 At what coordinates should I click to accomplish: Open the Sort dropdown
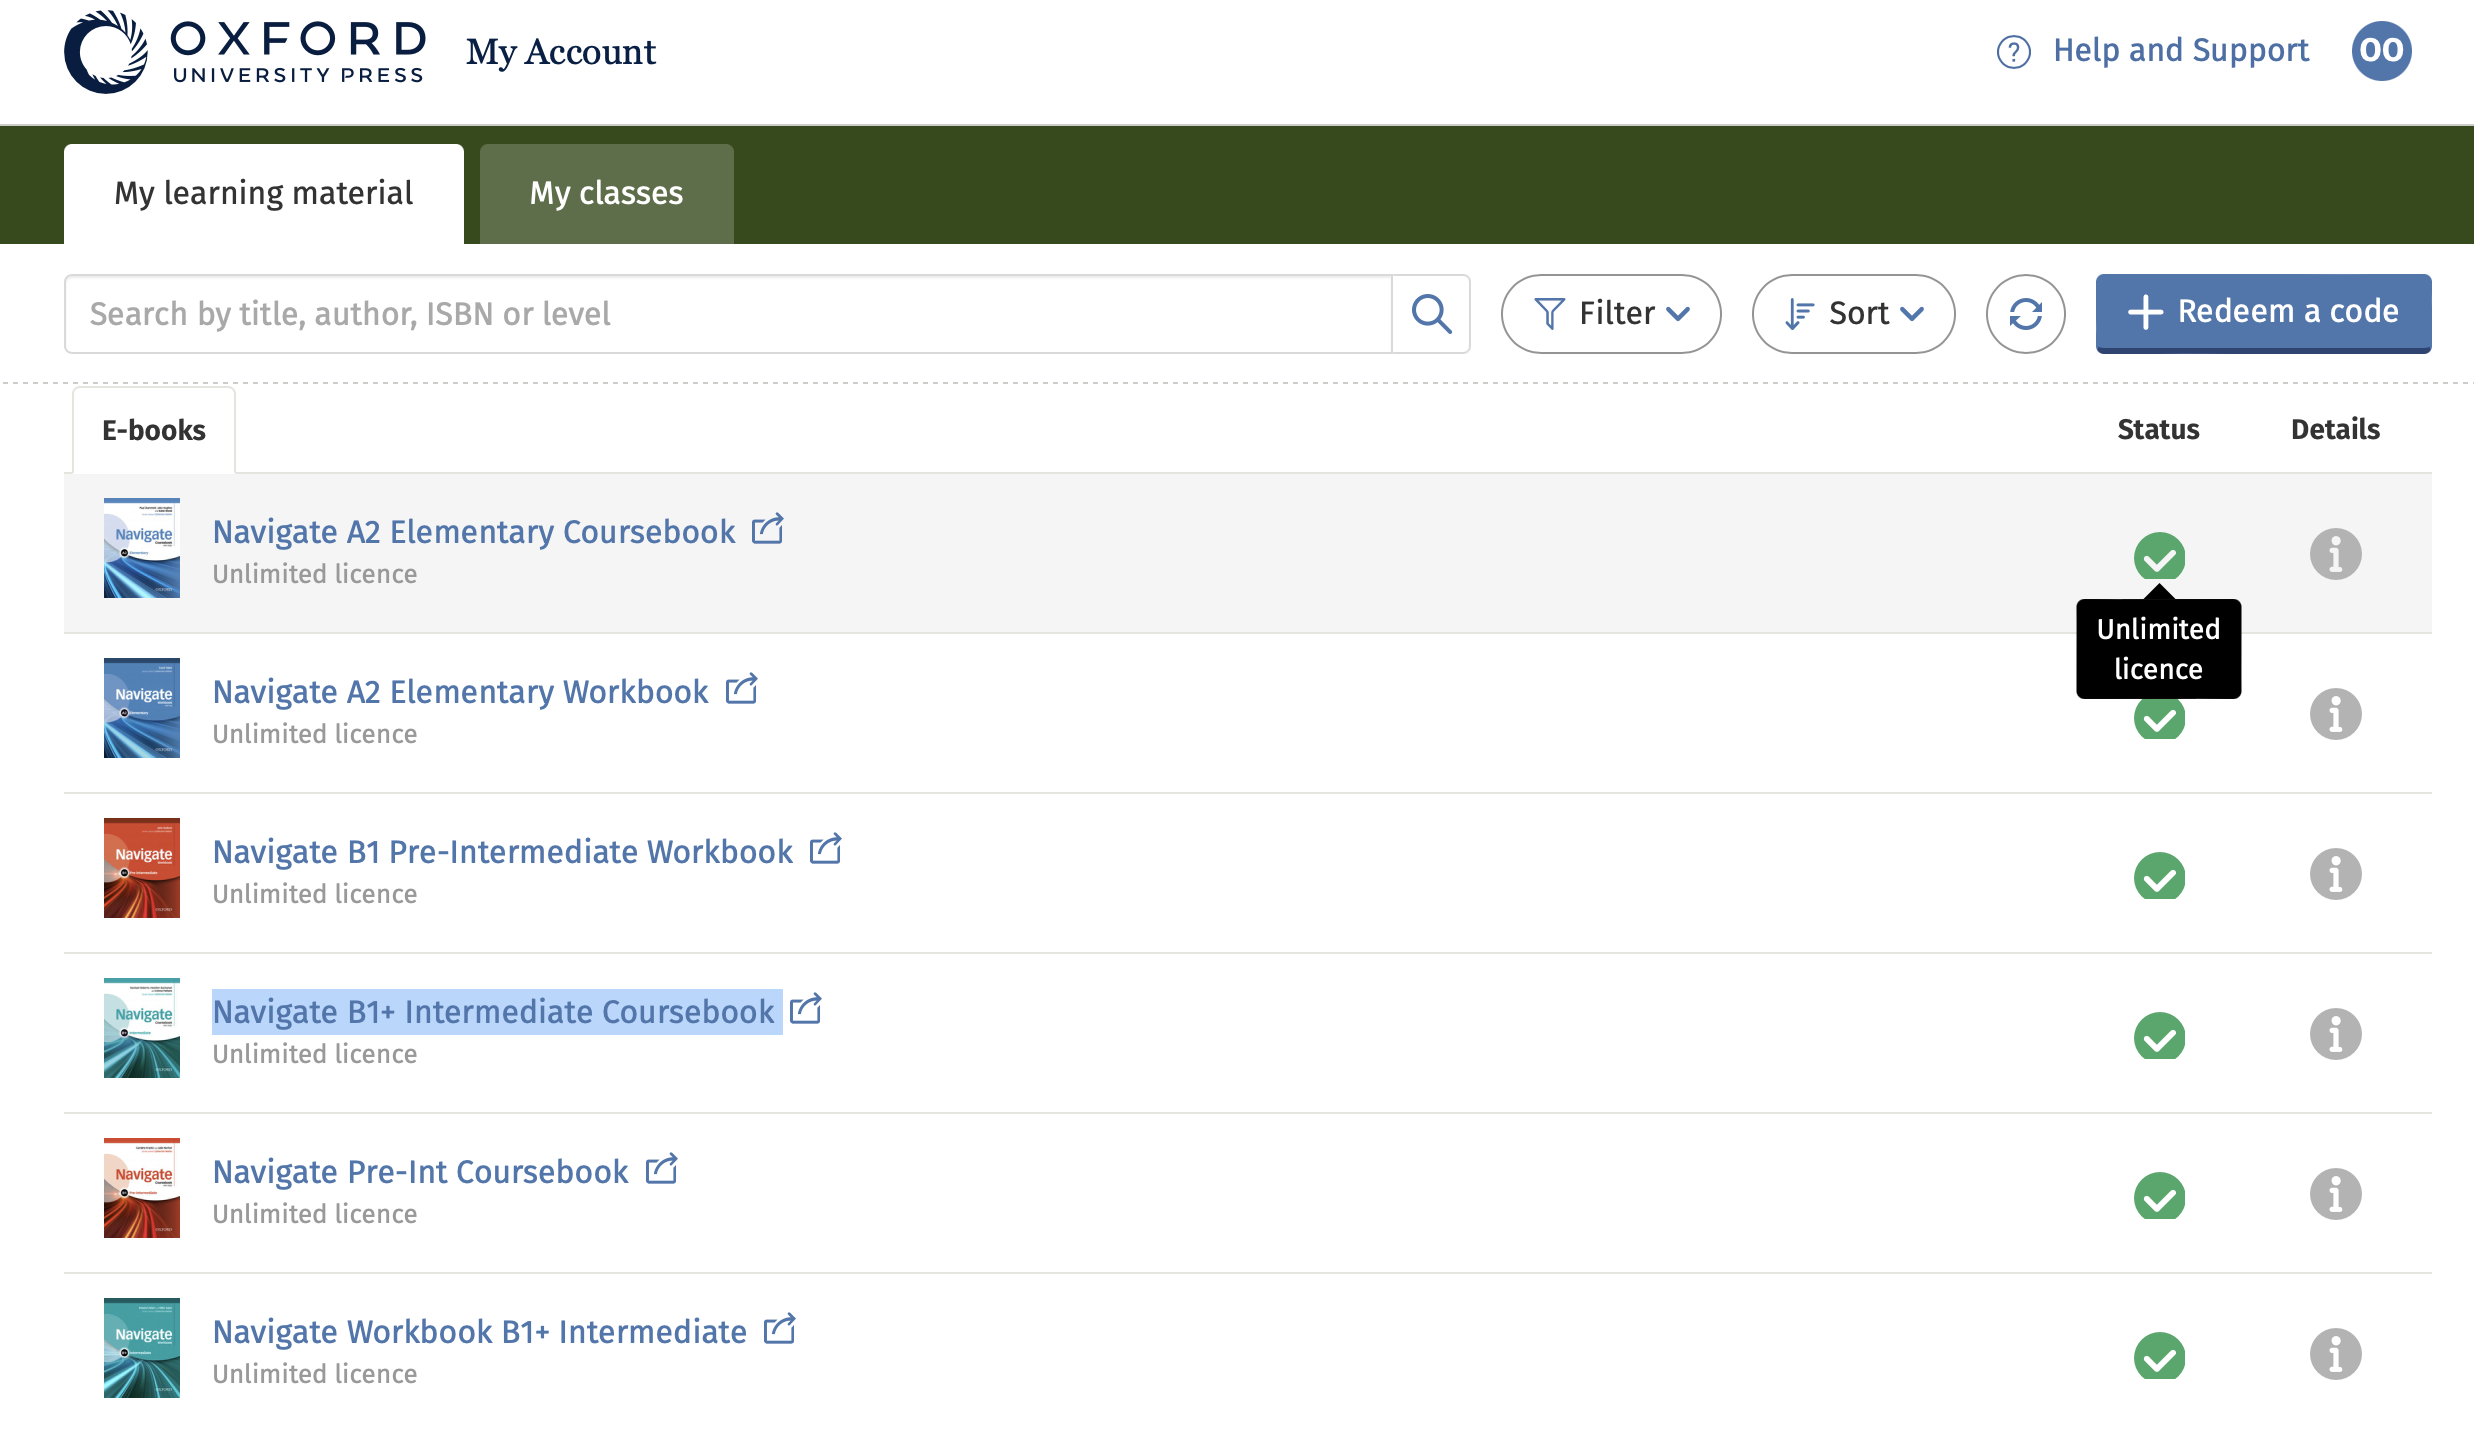coord(1853,314)
